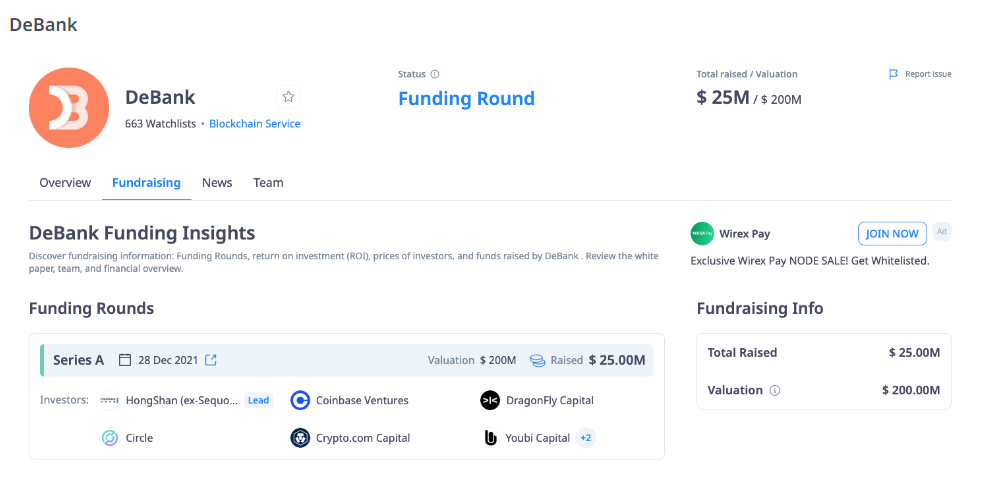Add DeBank to watchlist with star icon
This screenshot has width=1000, height=493.
pyautogui.click(x=288, y=97)
